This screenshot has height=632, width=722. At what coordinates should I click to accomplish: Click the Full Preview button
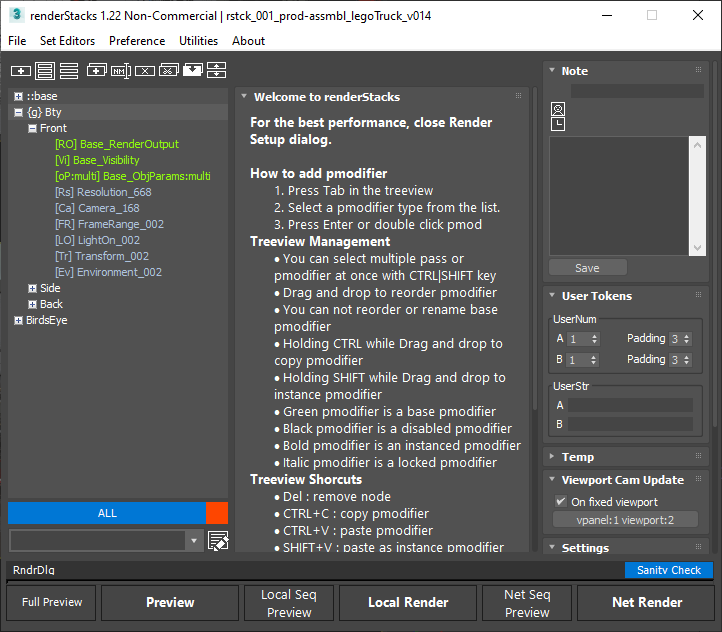coord(52,603)
